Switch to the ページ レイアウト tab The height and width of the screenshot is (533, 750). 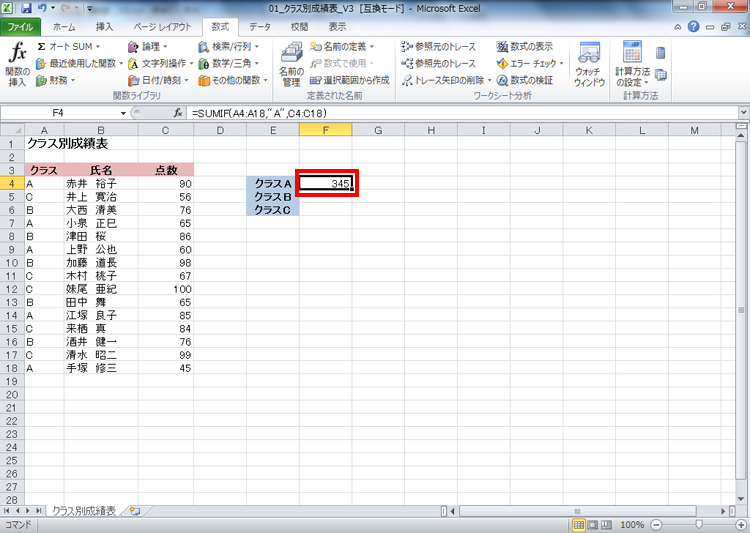(x=162, y=27)
